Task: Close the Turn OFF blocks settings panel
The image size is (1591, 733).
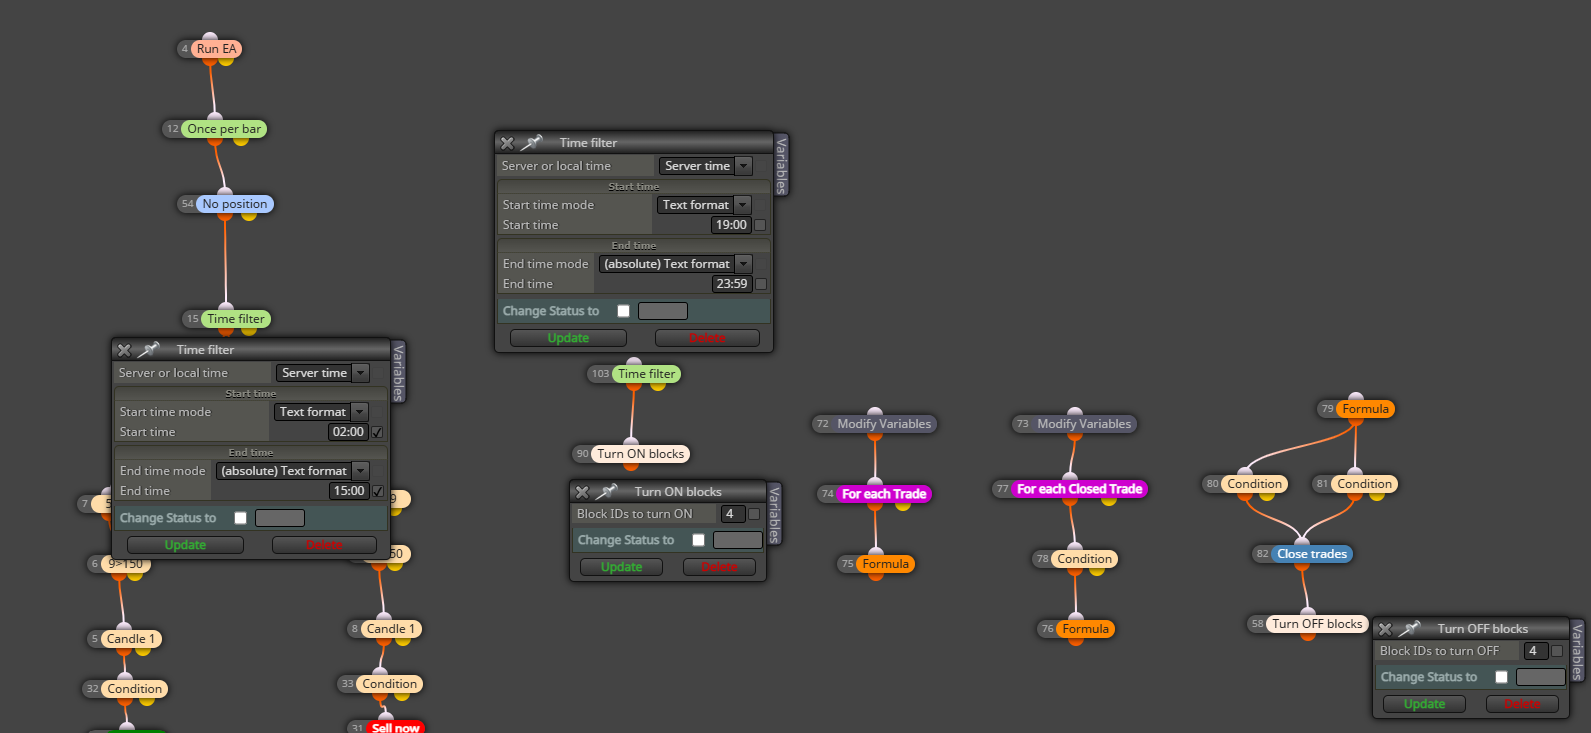Action: pos(1385,629)
